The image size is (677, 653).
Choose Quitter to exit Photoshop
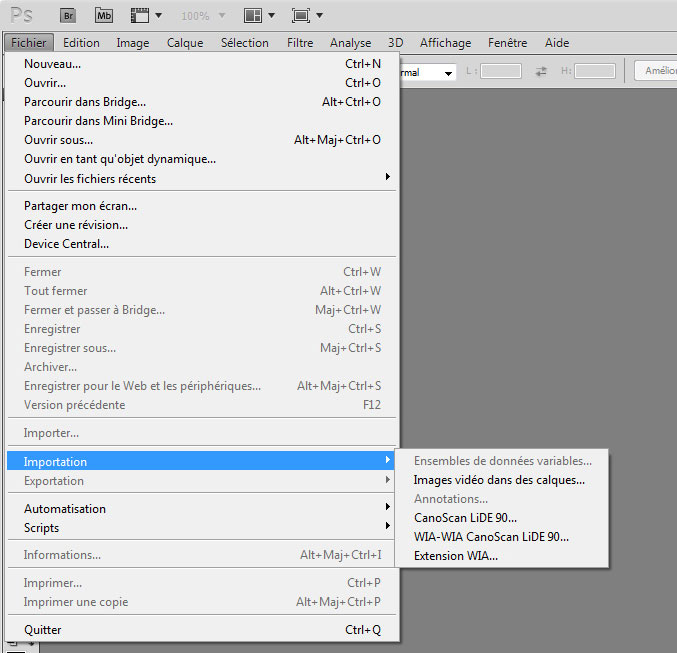(x=202, y=630)
